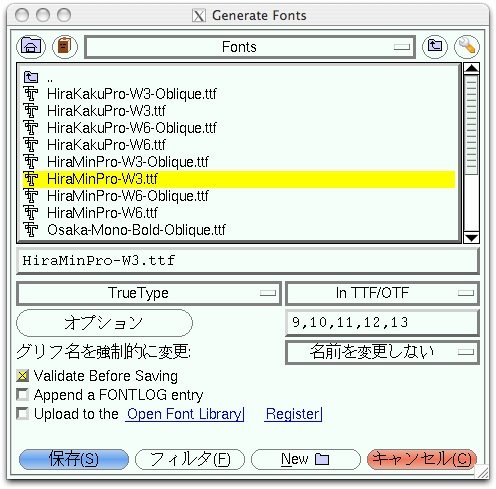Screen dimensions: 496x489
Task: Click the file list scroll up arrow
Action: pos(471,68)
